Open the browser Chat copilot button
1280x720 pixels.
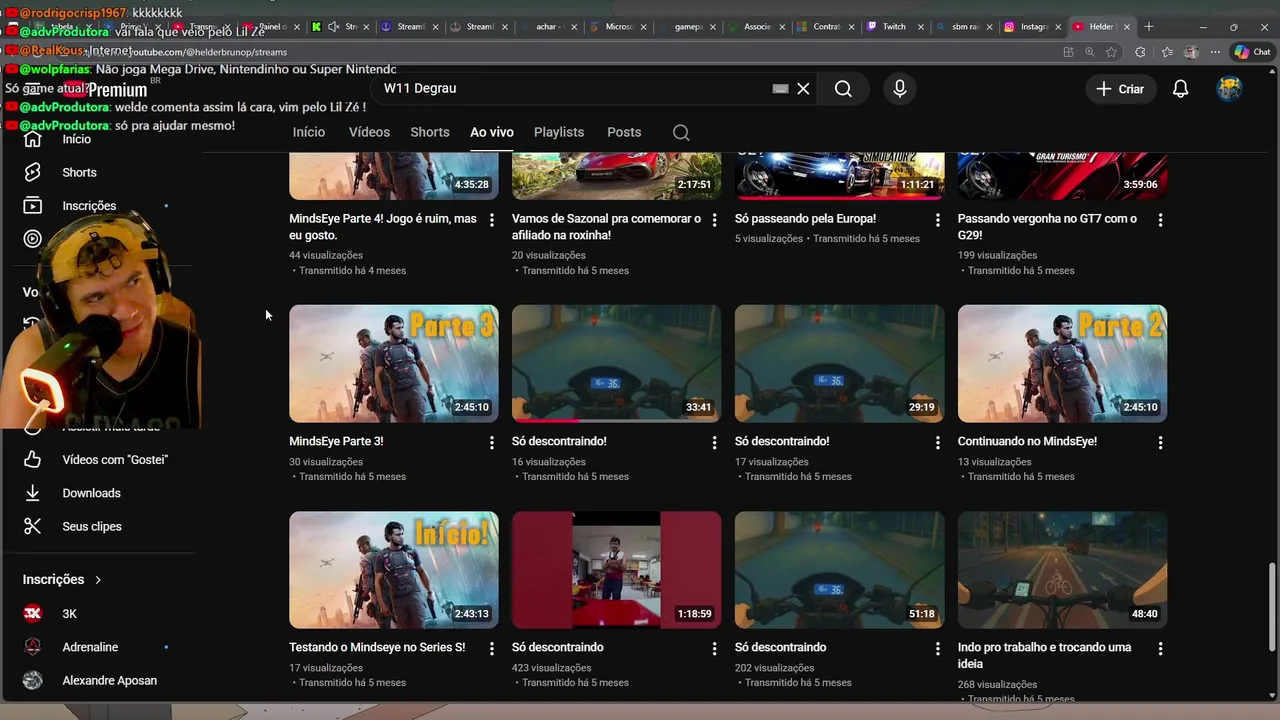[x=1252, y=52]
